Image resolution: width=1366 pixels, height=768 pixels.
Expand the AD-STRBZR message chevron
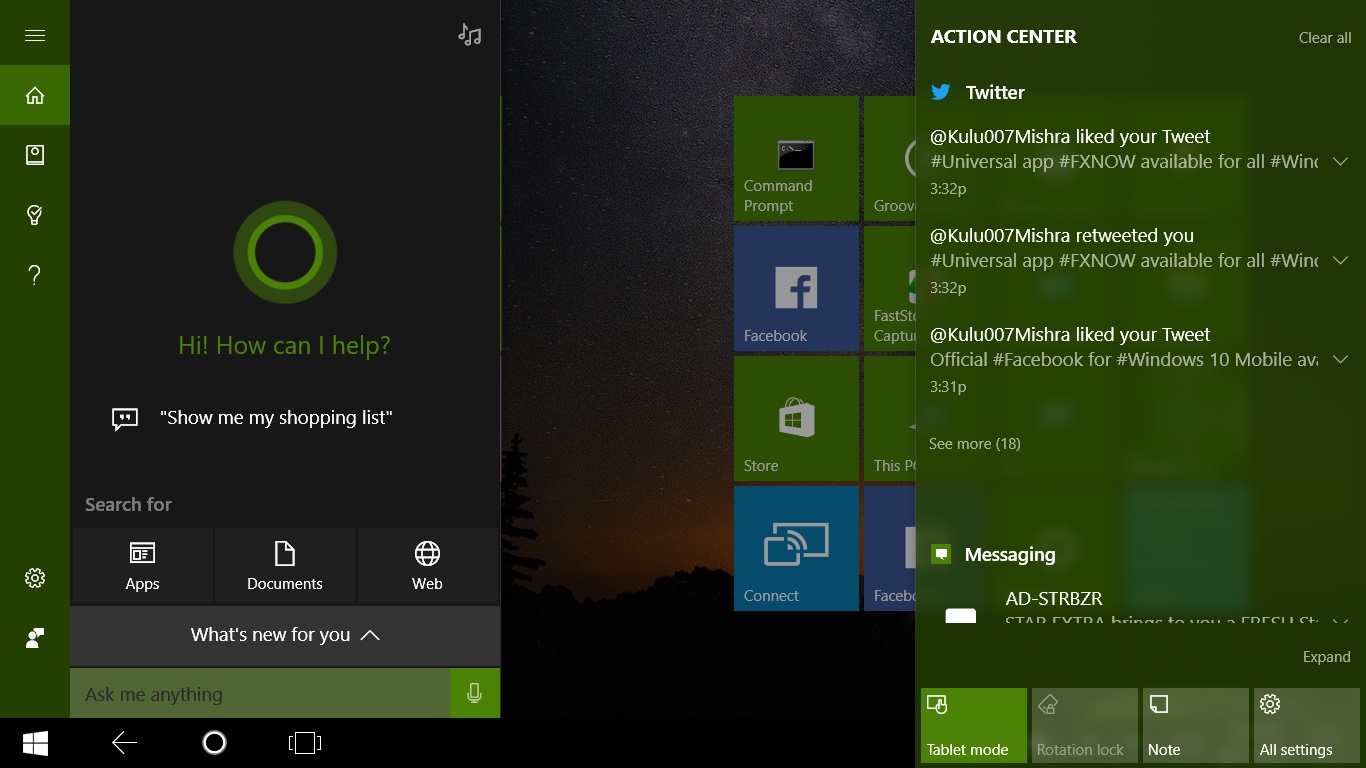[1340, 620]
